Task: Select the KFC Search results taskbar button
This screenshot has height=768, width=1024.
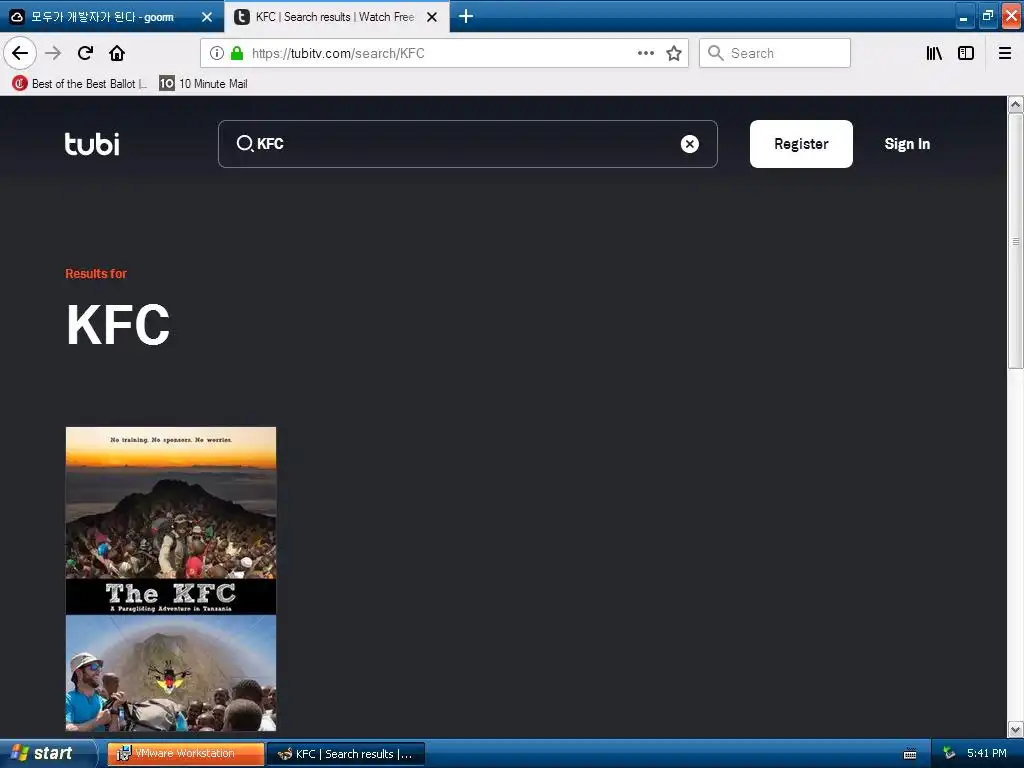Action: click(346, 754)
